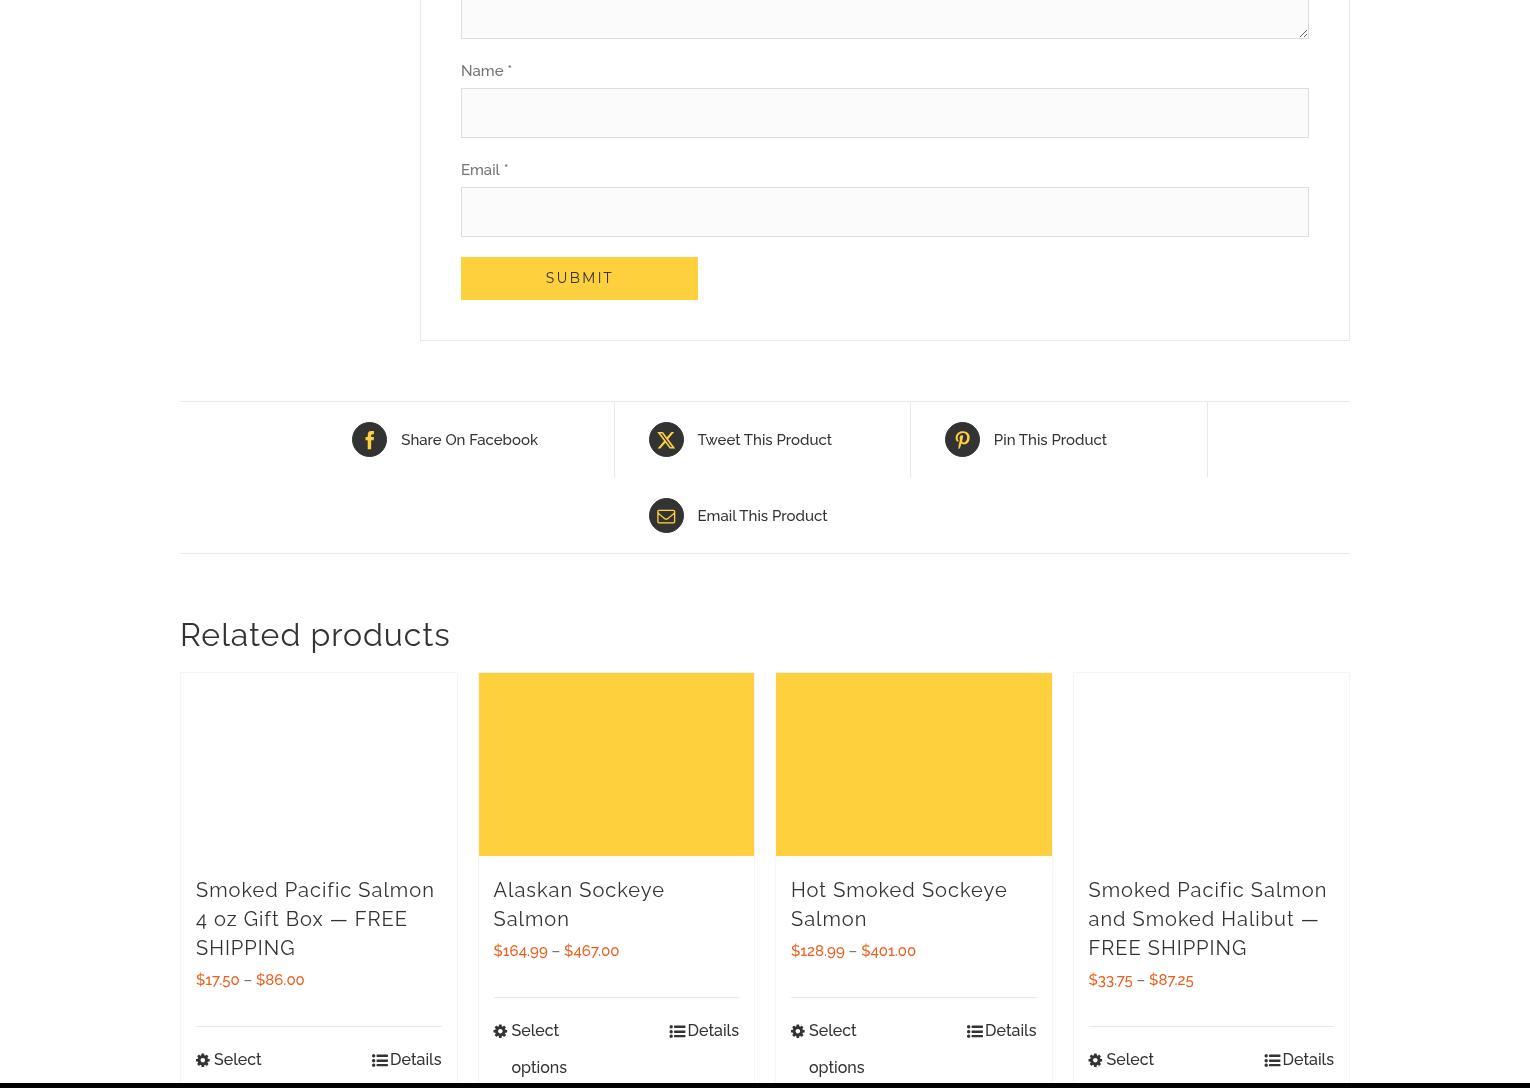Click list icon beside Hot Smoked Sockeye Details
This screenshot has height=1088, width=1530.
pyautogui.click(x=974, y=1031)
